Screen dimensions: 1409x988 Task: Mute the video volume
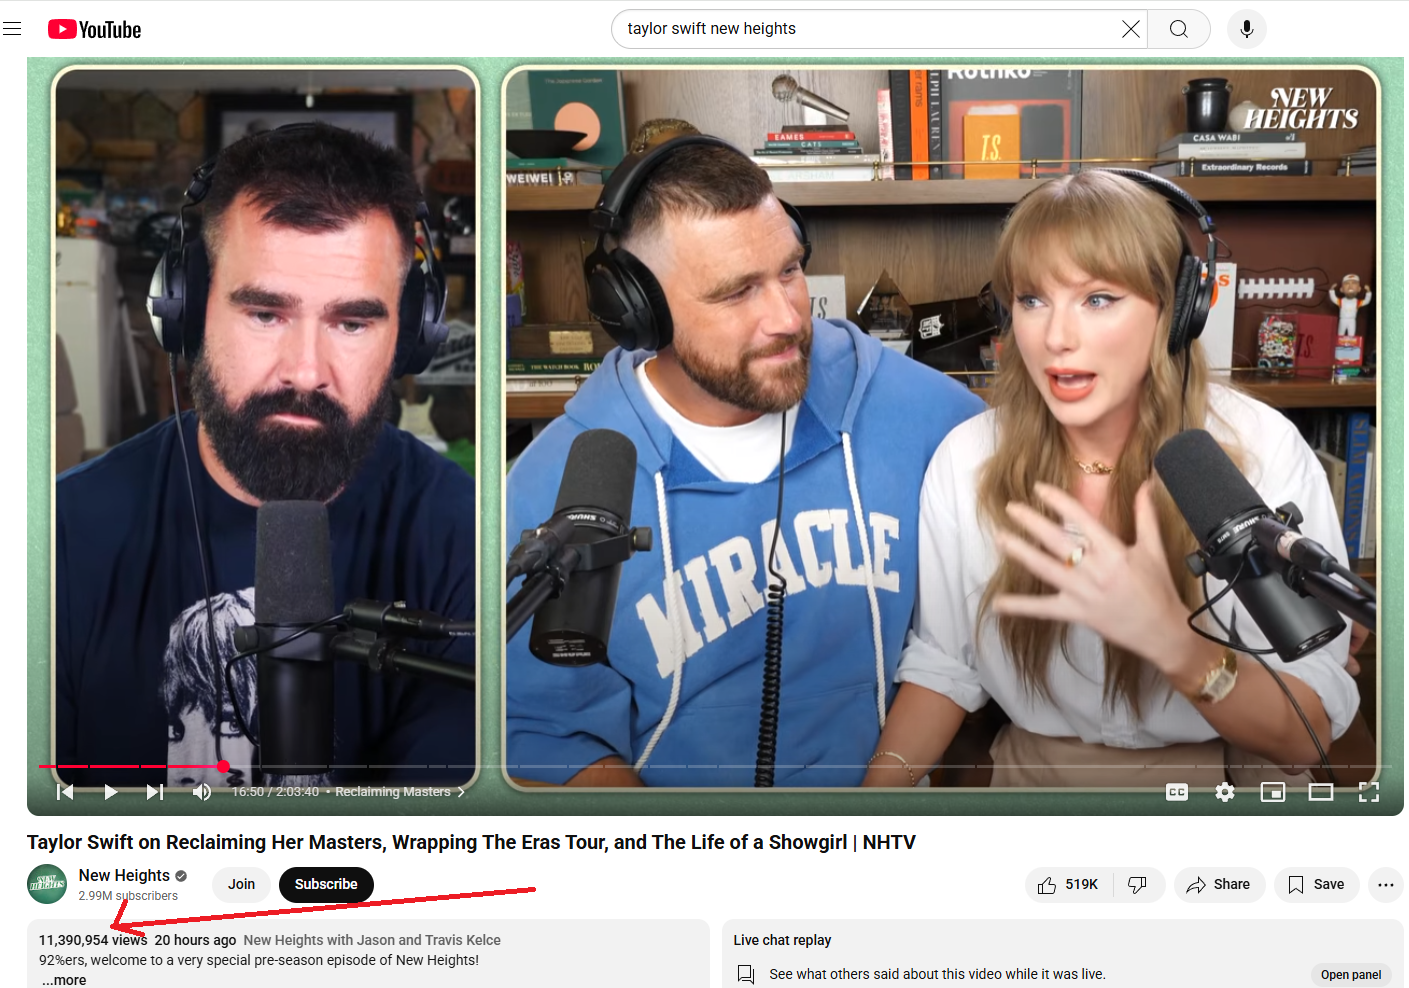(201, 792)
